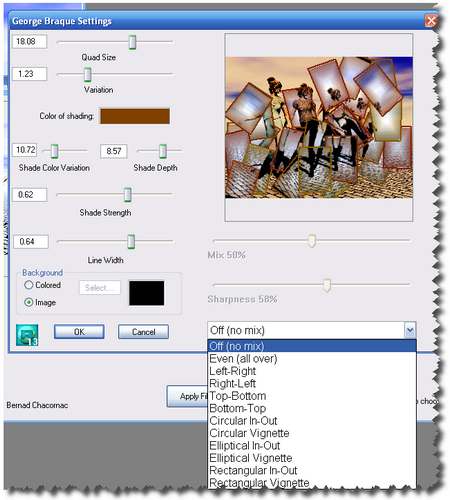Select Circular Vignette option

249,433
